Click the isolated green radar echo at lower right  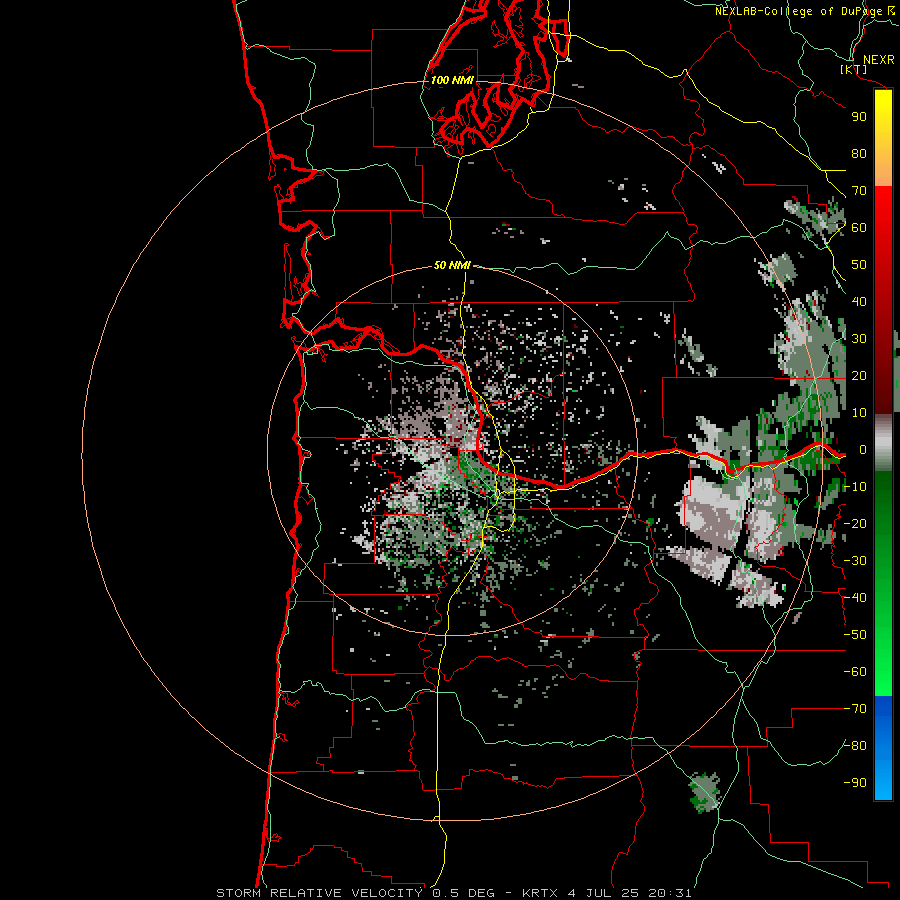(704, 793)
